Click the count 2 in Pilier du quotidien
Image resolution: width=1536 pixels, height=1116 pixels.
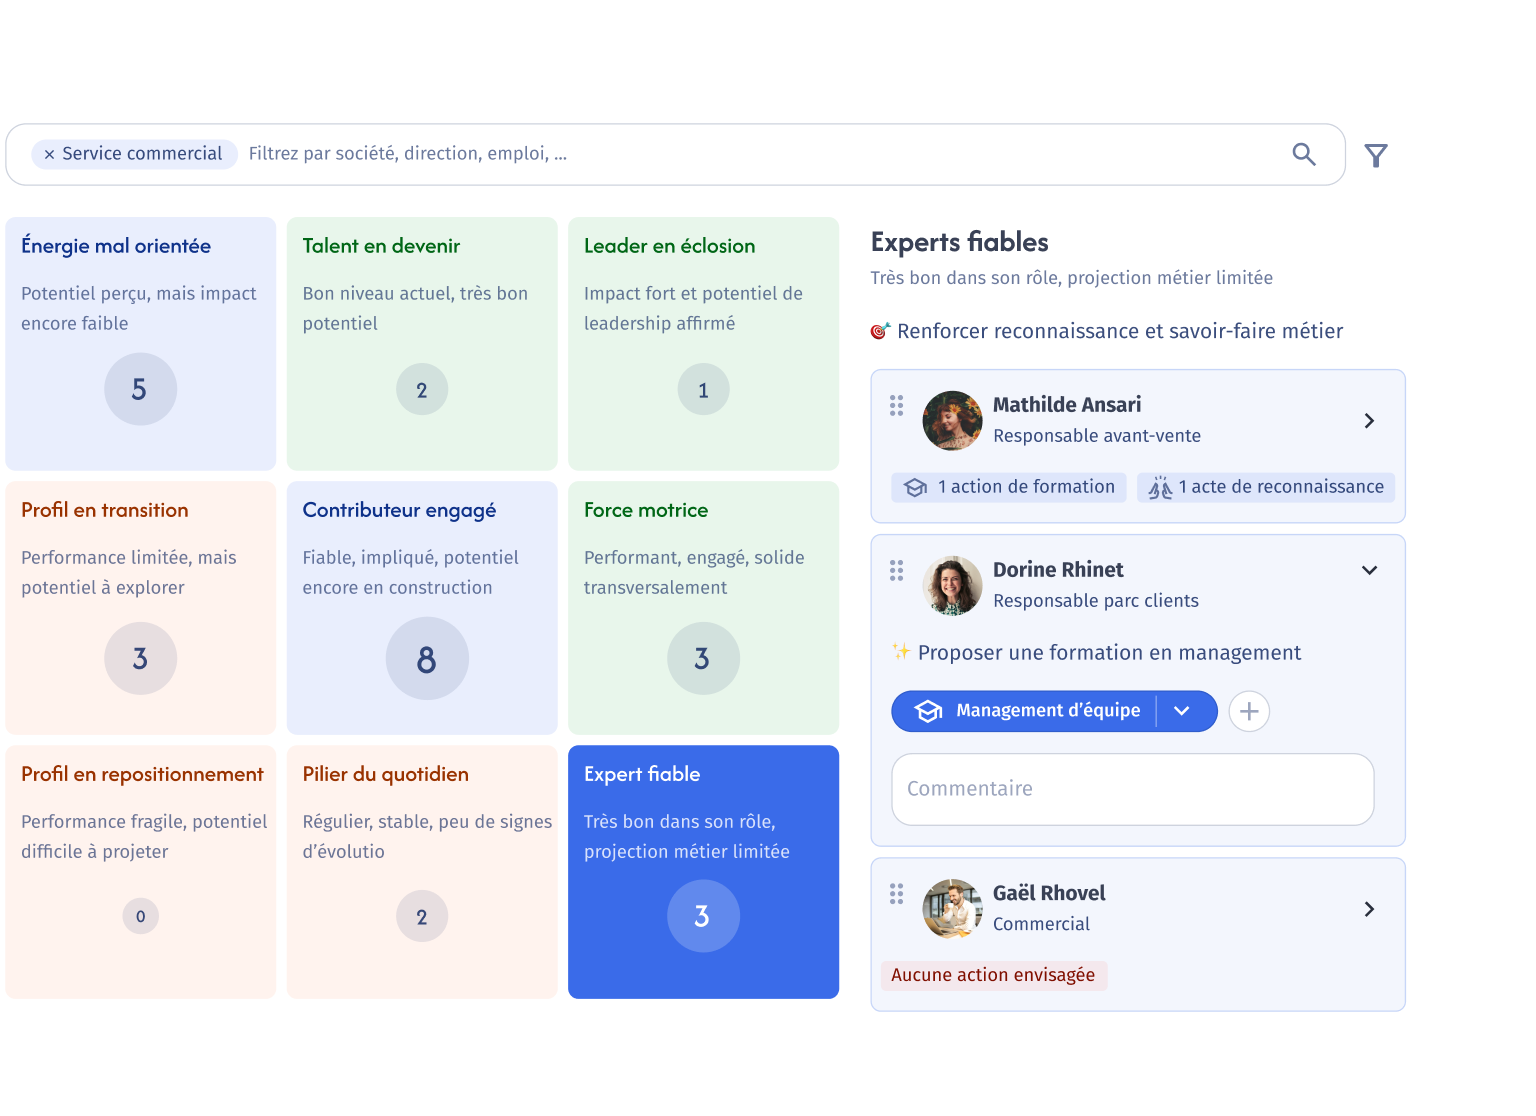422,916
